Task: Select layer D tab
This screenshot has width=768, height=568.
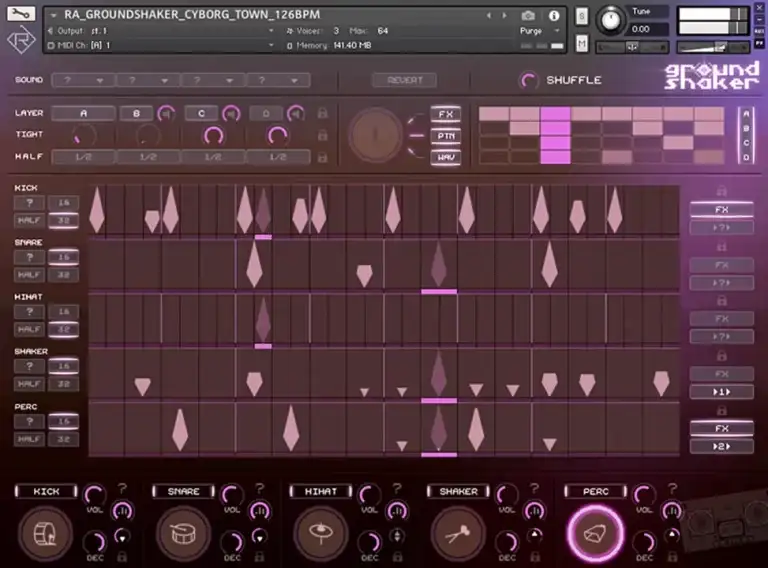Action: 266,114
